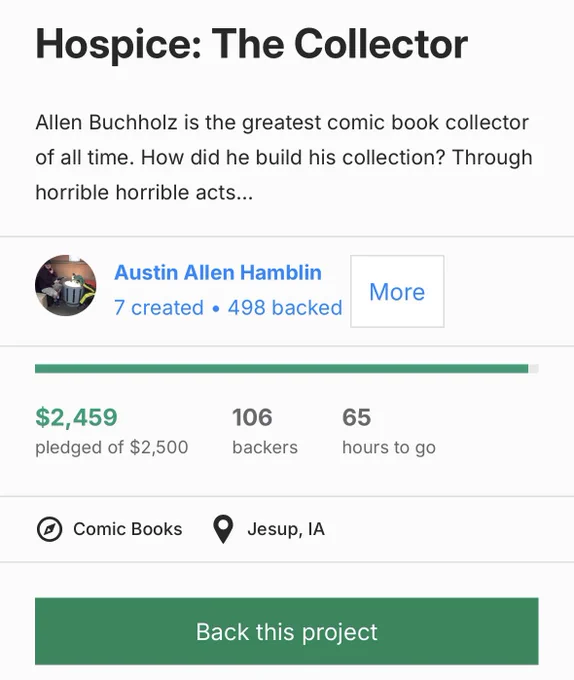Select the Jesup, IA location
The image size is (574, 680).
(x=286, y=529)
